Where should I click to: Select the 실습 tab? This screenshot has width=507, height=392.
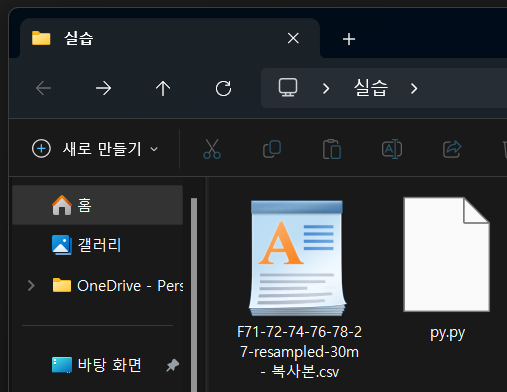point(170,38)
